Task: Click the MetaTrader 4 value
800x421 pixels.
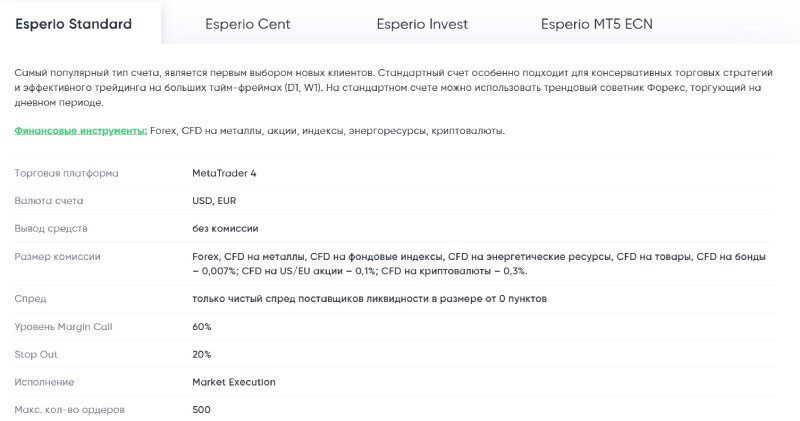Action: 224,173
